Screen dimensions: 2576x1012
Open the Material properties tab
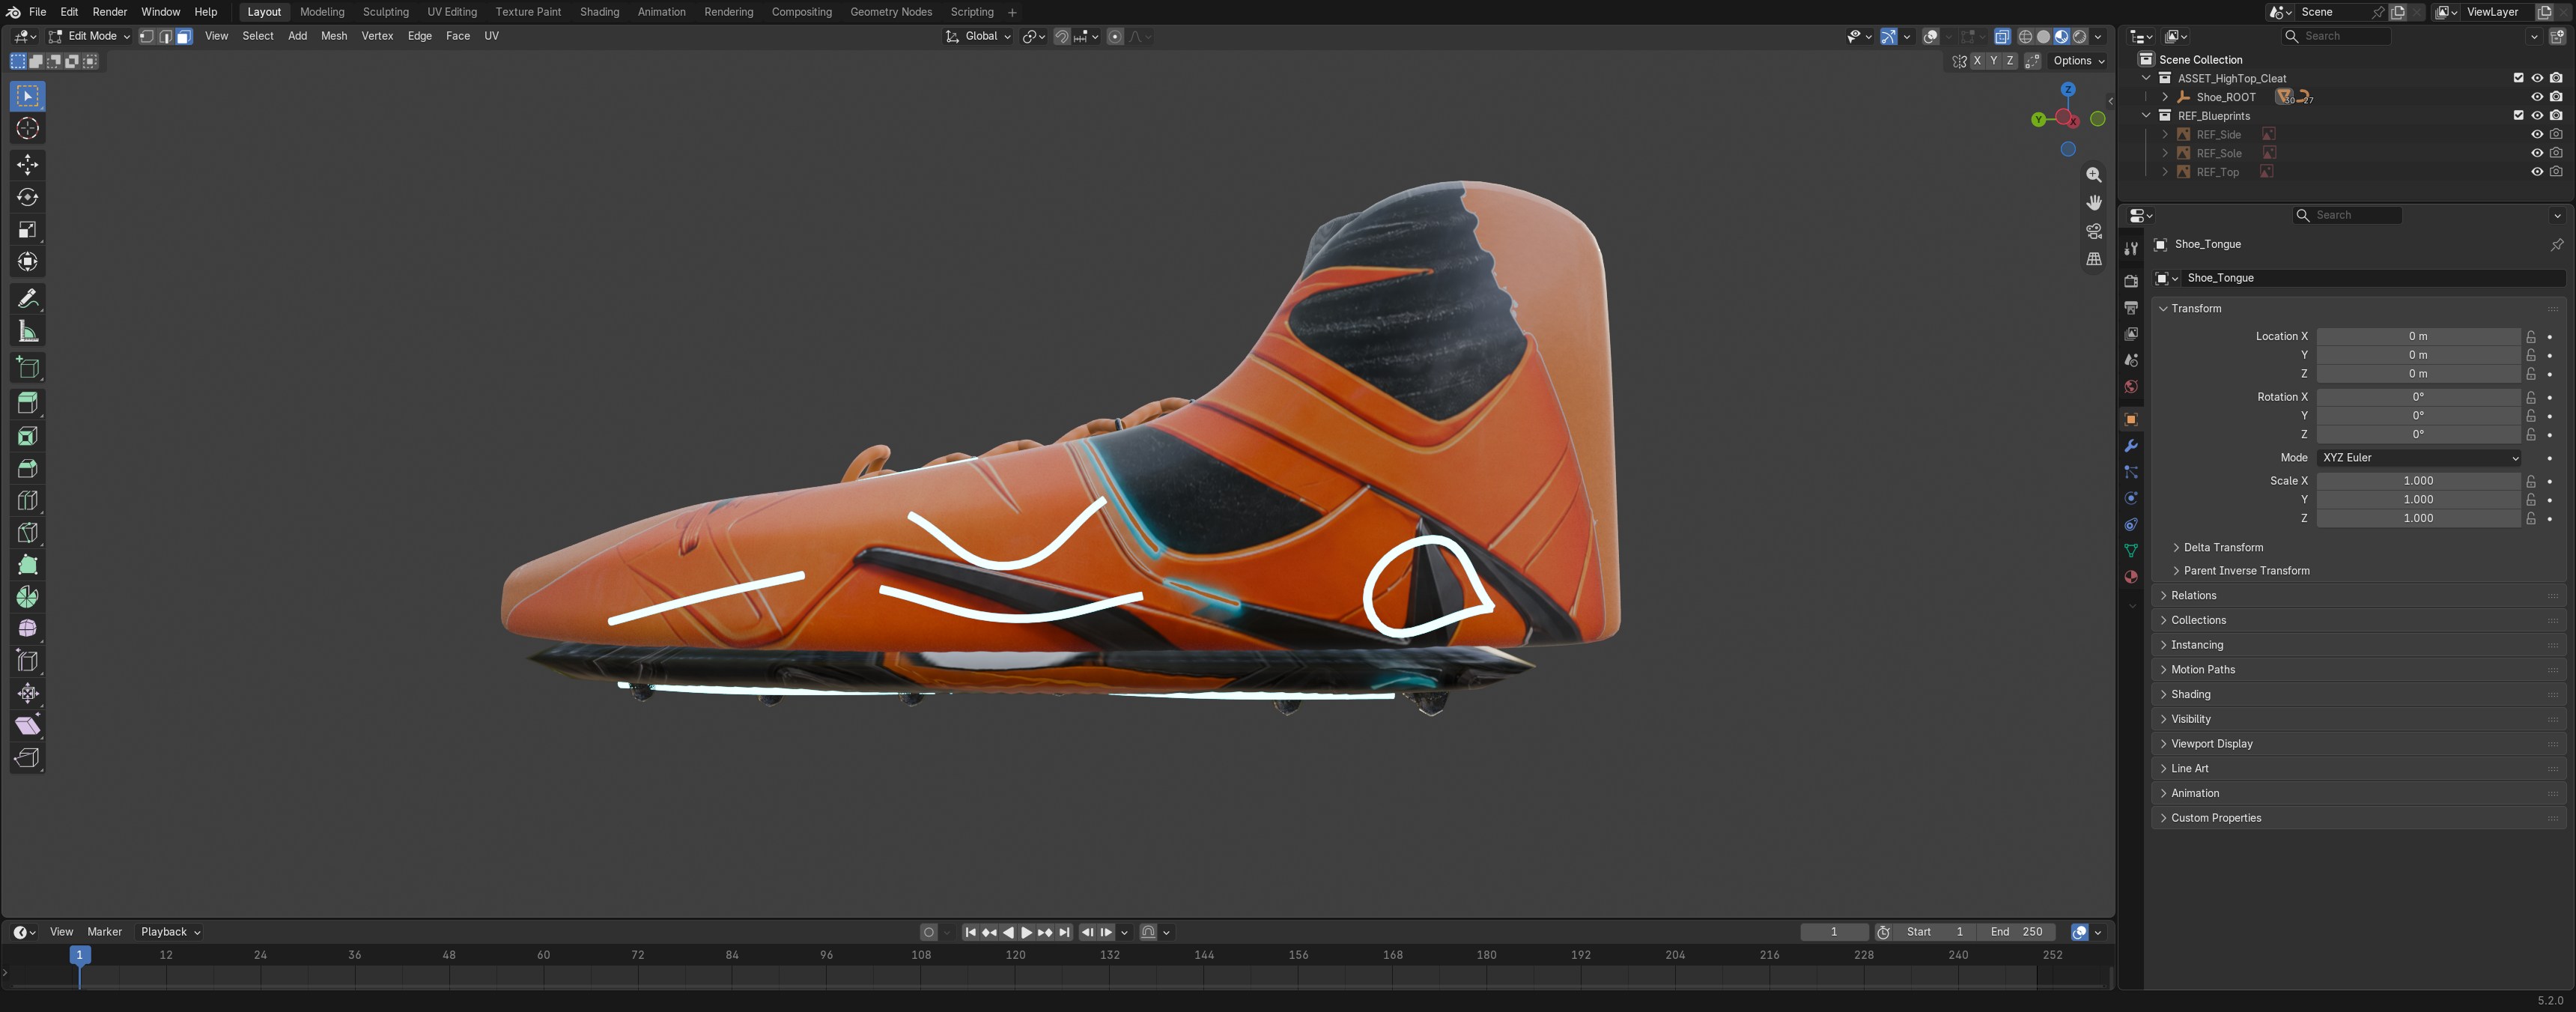pyautogui.click(x=2131, y=577)
